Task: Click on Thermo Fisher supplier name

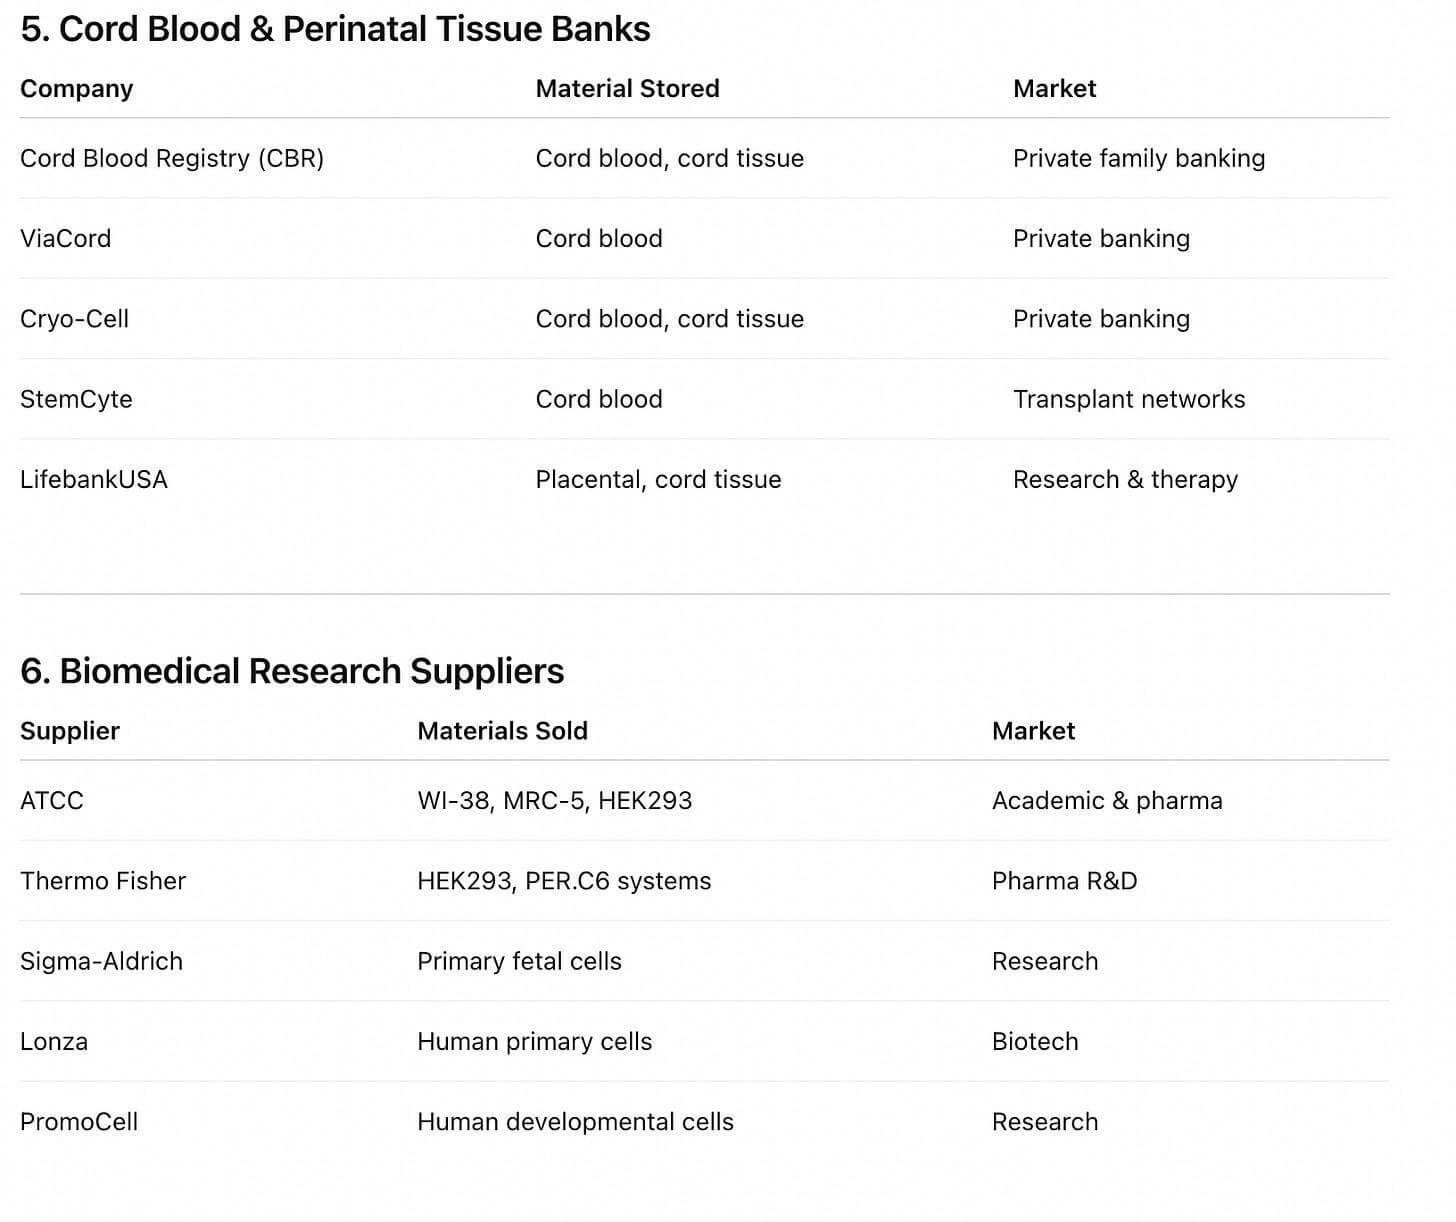Action: click(103, 880)
